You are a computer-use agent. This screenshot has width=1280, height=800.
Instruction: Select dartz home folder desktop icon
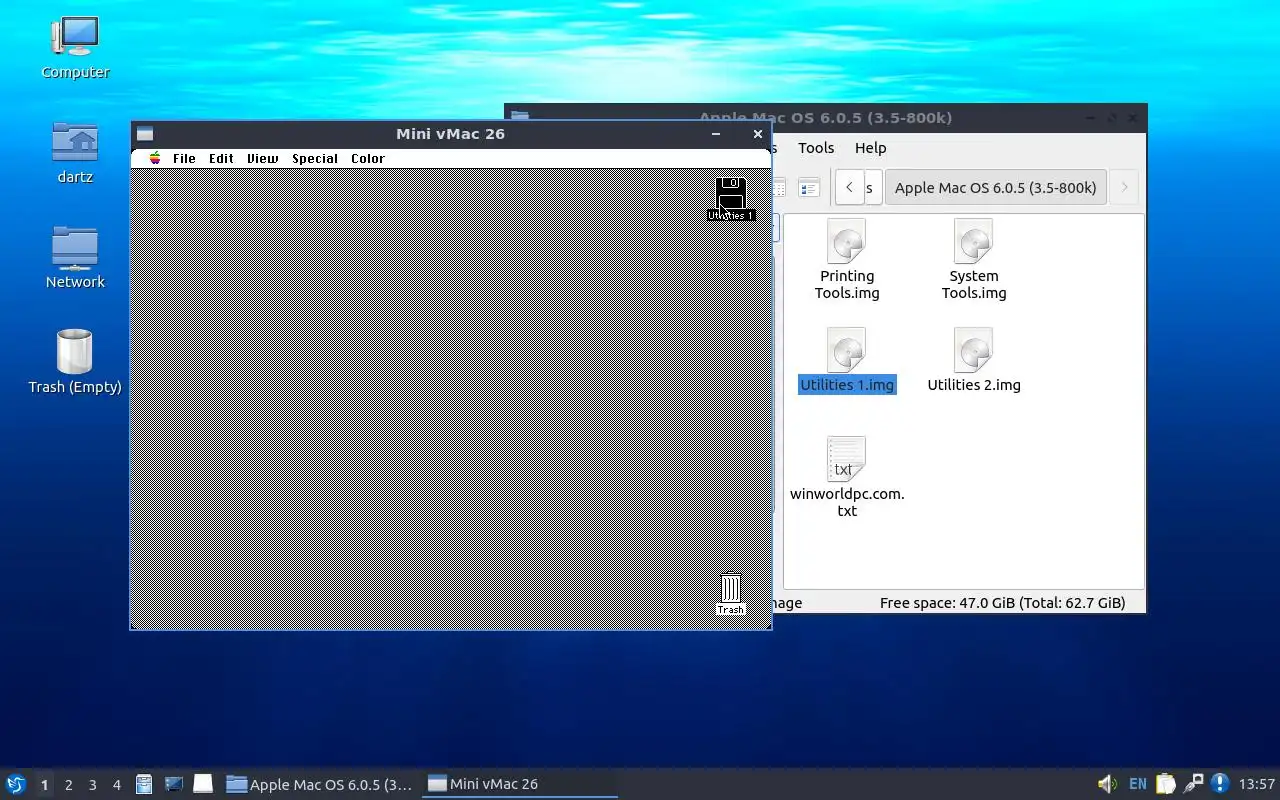(75, 153)
